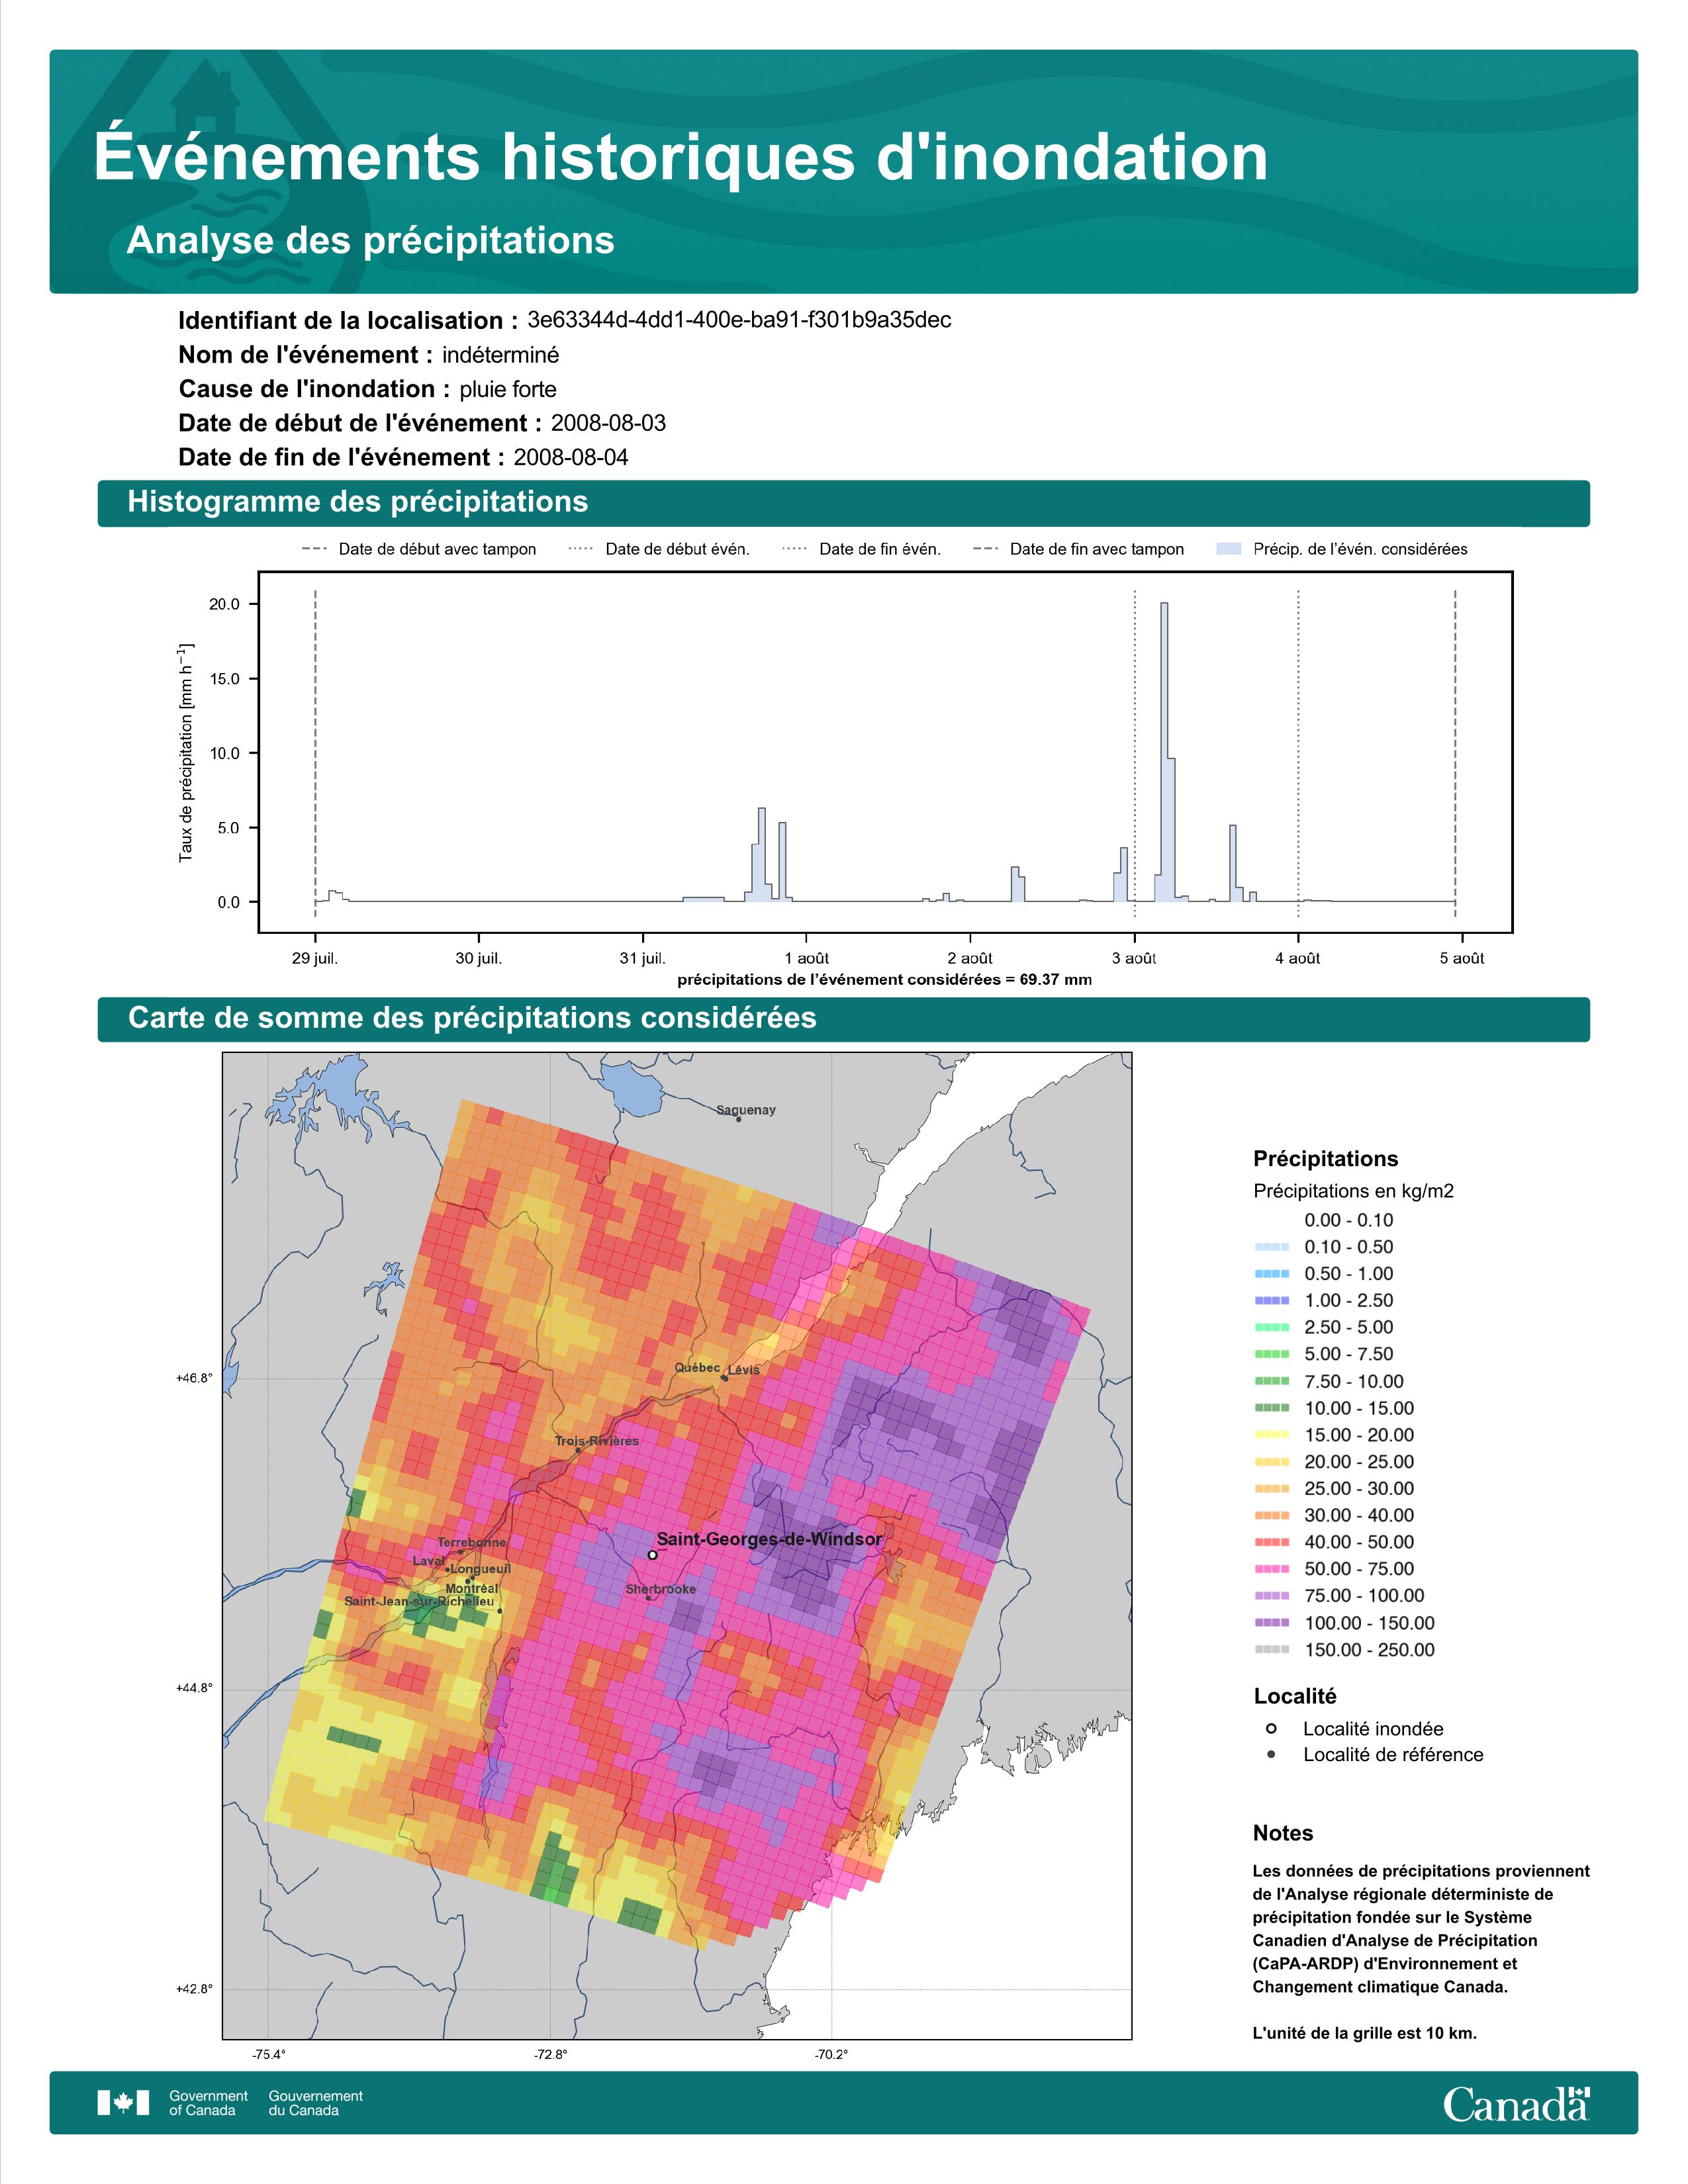Click the -72.8° longitude label
The height and width of the screenshot is (2184, 1688).
551,2055
